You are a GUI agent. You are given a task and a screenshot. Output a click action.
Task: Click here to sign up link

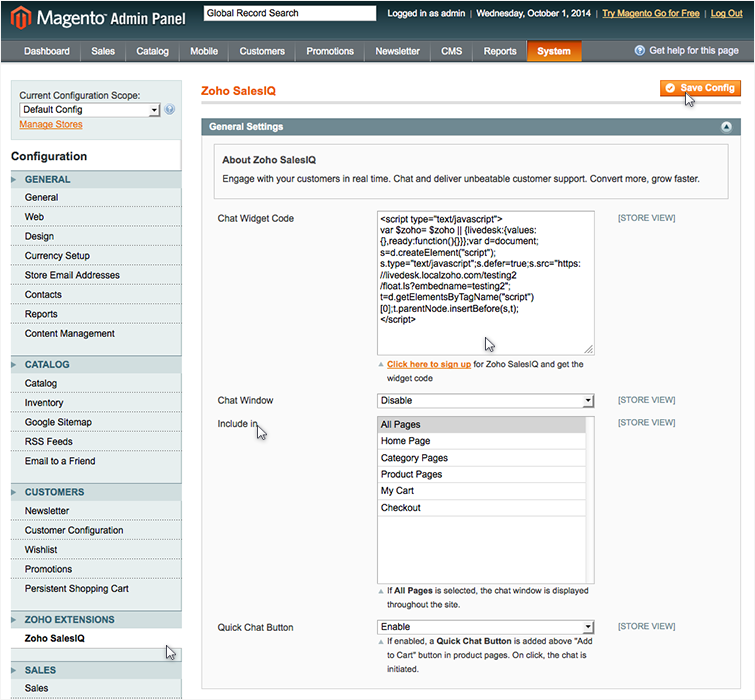tap(429, 364)
